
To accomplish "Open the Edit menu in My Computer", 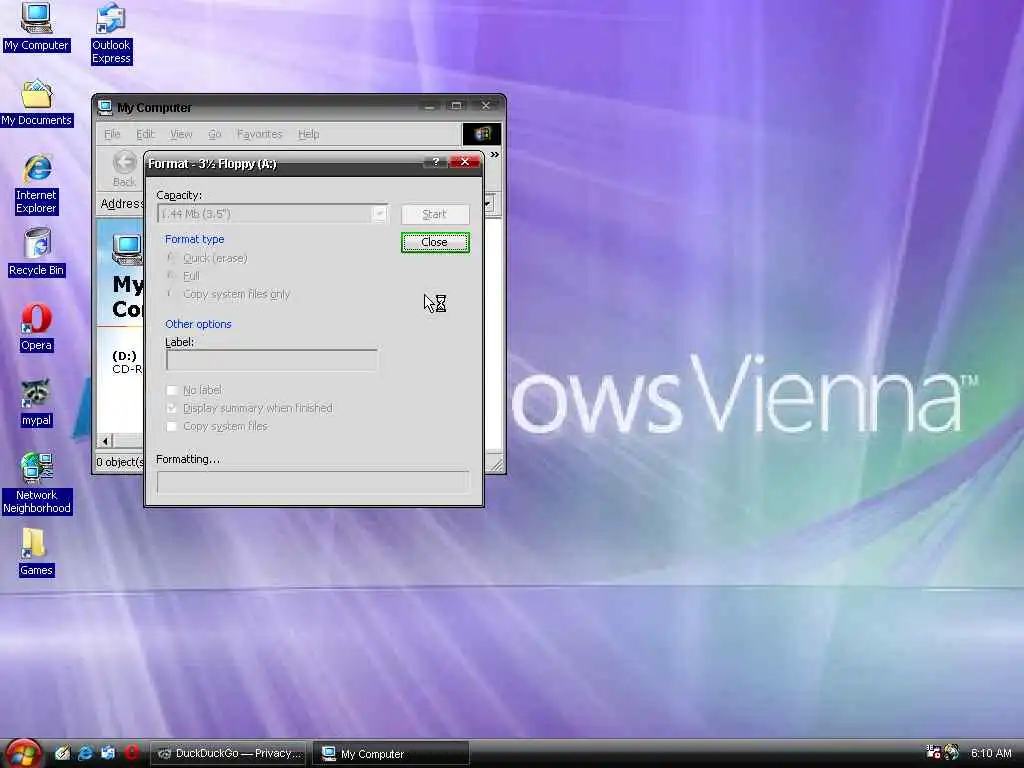I will [x=145, y=134].
